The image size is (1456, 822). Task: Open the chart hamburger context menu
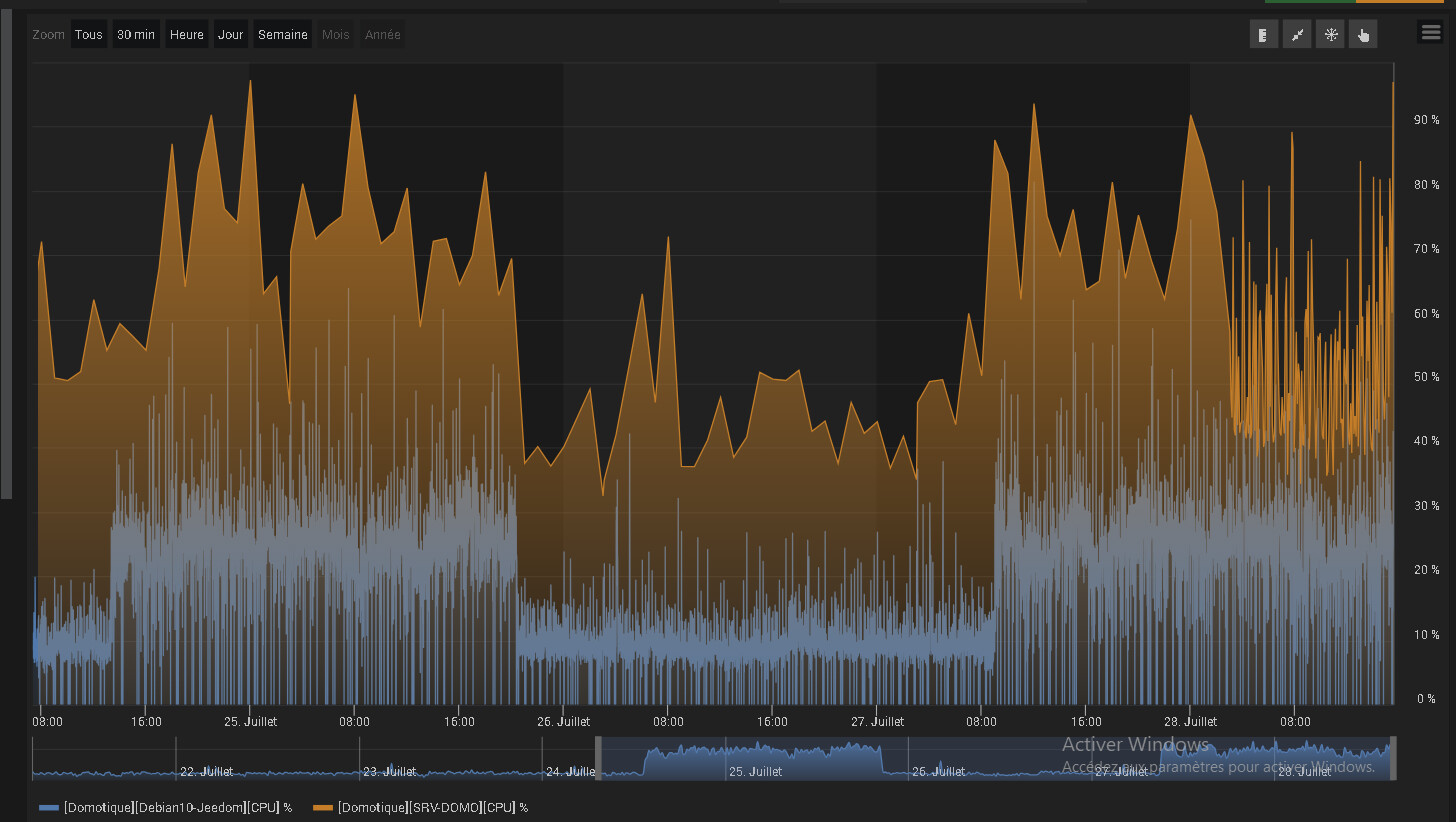(1430, 33)
